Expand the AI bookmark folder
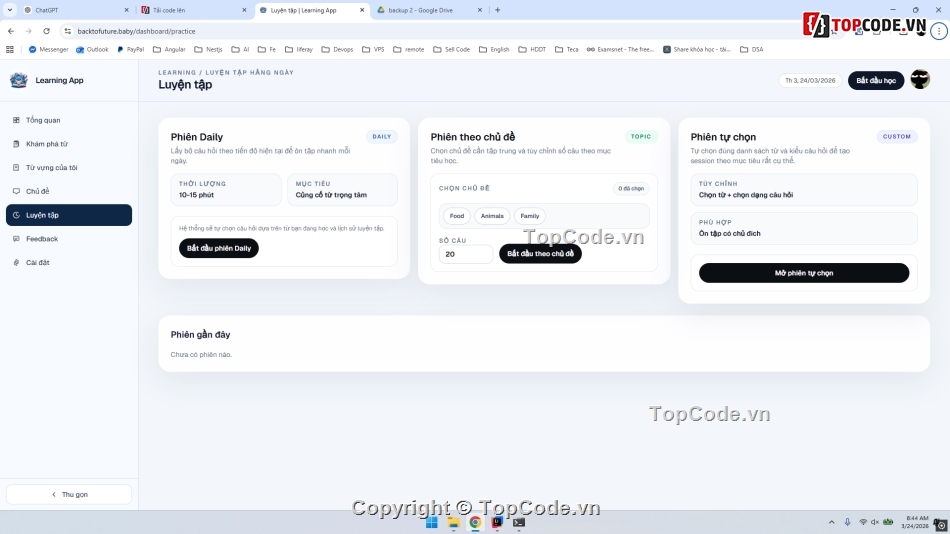 [x=241, y=50]
